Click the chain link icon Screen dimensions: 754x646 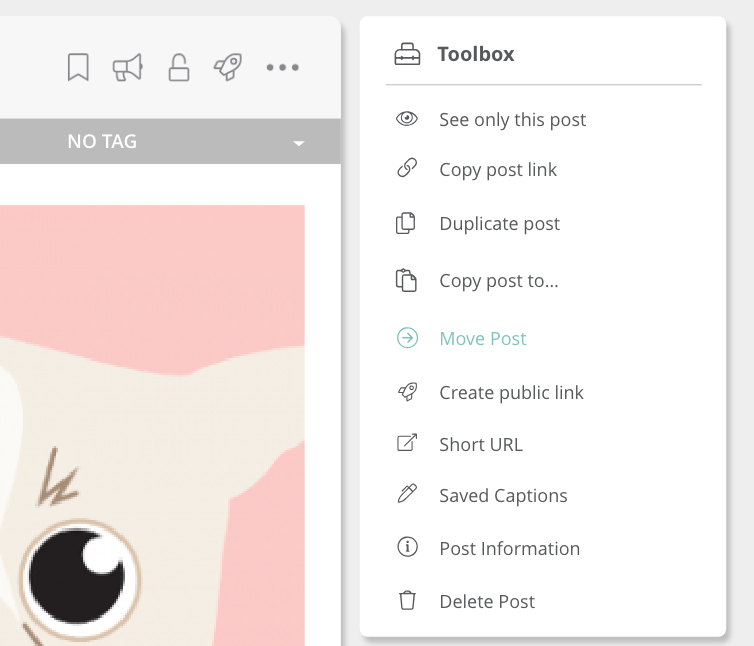pyautogui.click(x=407, y=168)
